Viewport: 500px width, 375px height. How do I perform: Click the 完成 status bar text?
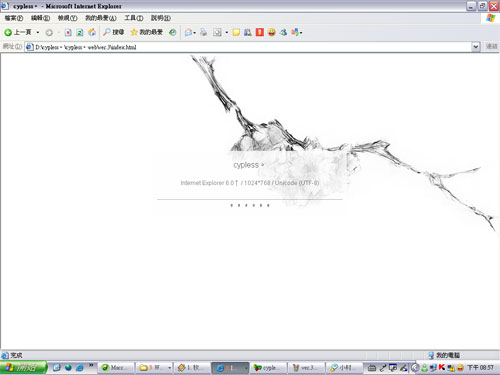coord(16,355)
